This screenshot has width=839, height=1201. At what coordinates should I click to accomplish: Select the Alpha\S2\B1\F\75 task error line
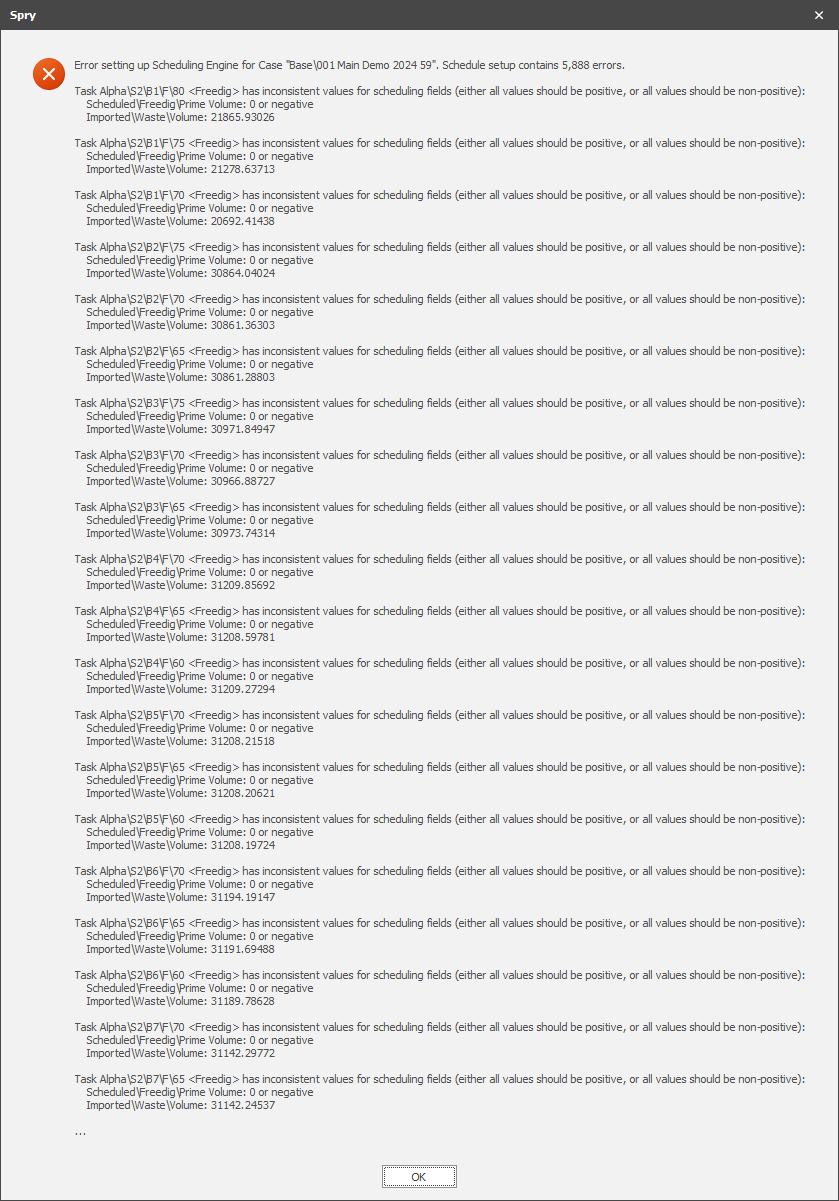(439, 143)
